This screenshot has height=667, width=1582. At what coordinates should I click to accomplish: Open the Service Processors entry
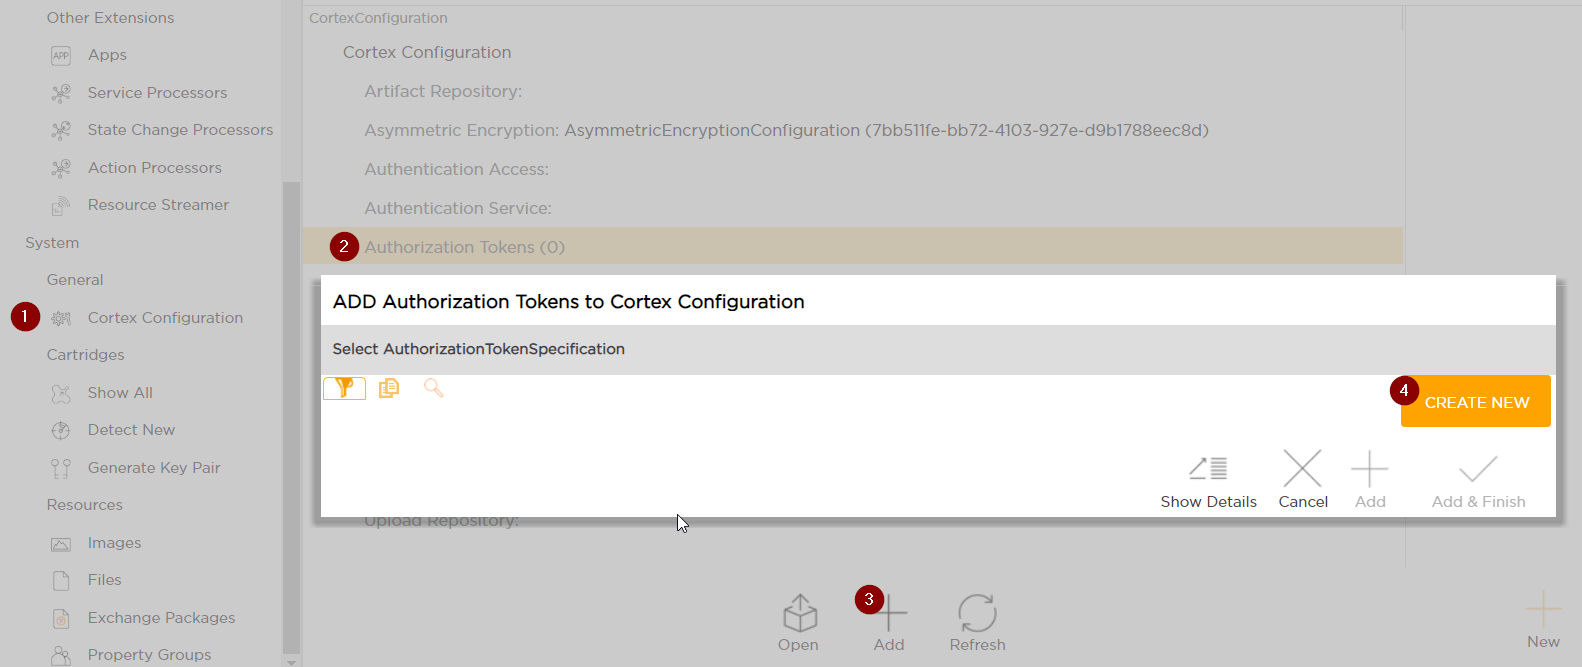coord(157,93)
